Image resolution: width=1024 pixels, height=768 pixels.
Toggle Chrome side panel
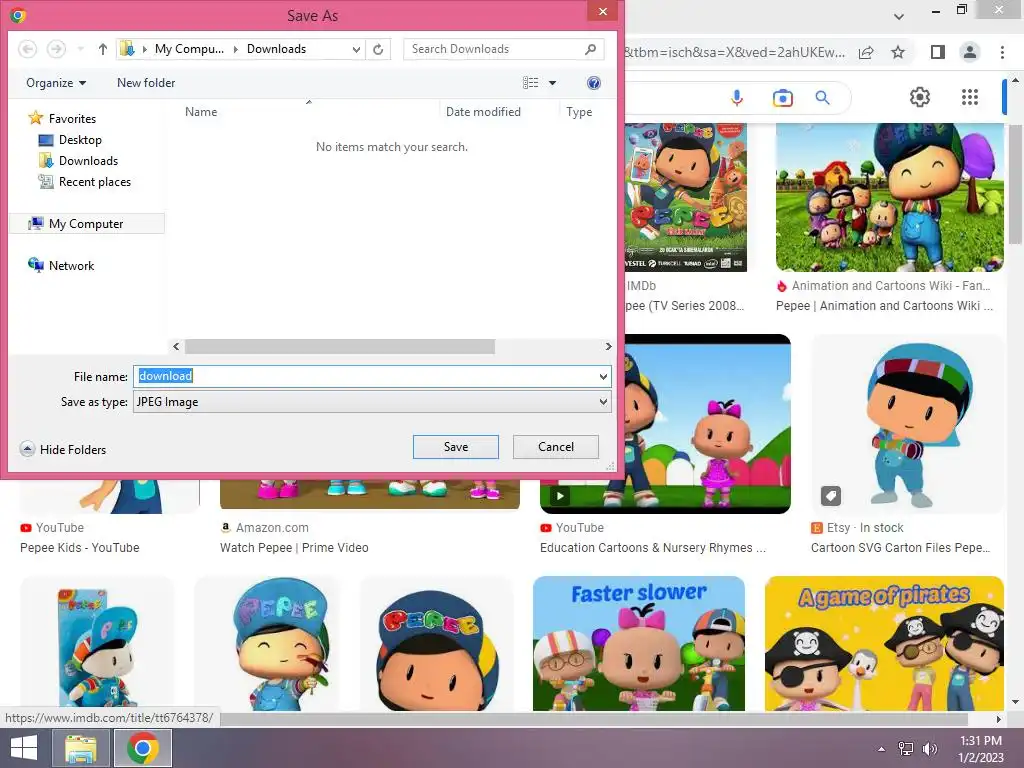(x=937, y=52)
